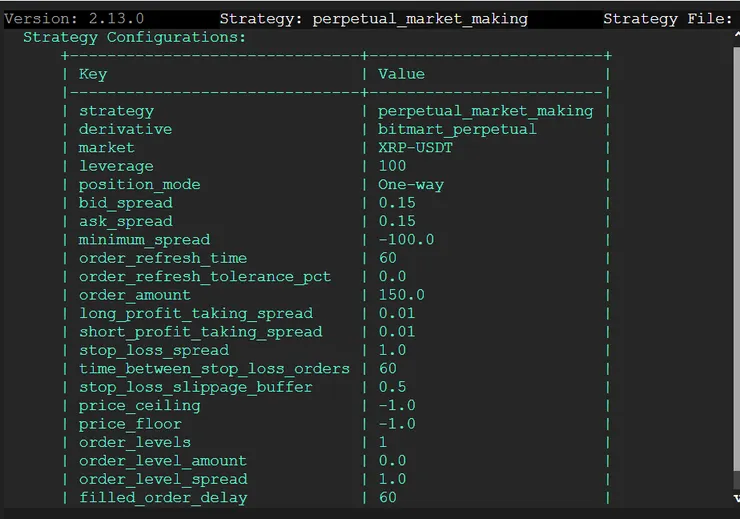Select the One-way position mode value
The width and height of the screenshot is (740, 519).
(410, 185)
